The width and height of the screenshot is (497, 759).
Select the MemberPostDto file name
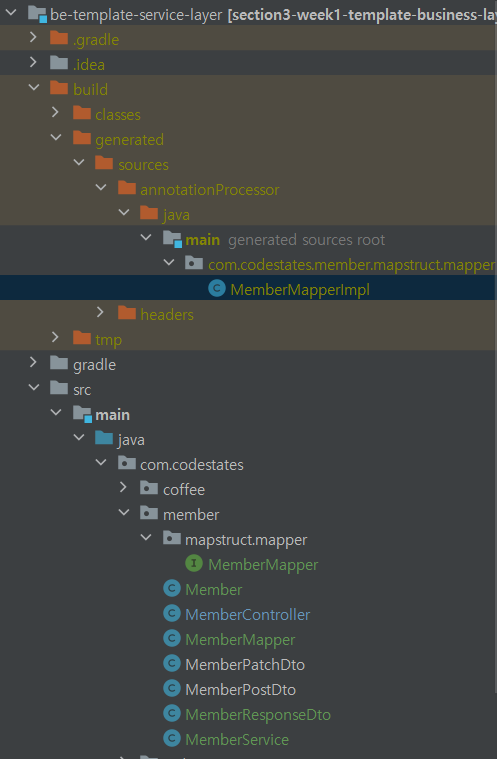coord(241,690)
